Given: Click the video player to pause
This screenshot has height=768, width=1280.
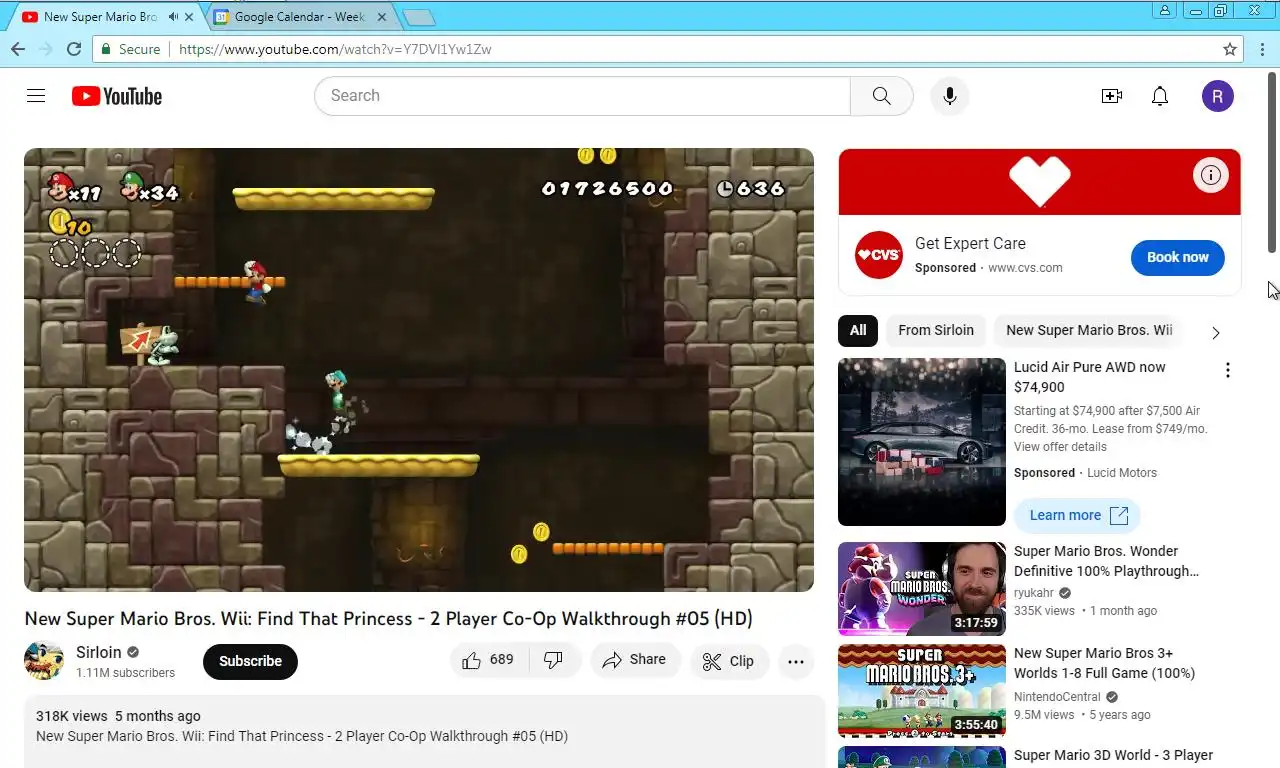Looking at the screenshot, I should tap(419, 370).
